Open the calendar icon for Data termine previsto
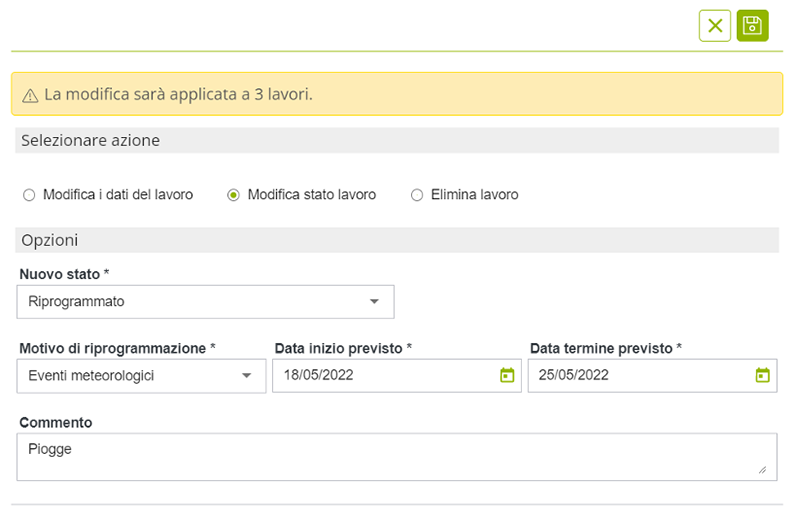 point(762,376)
